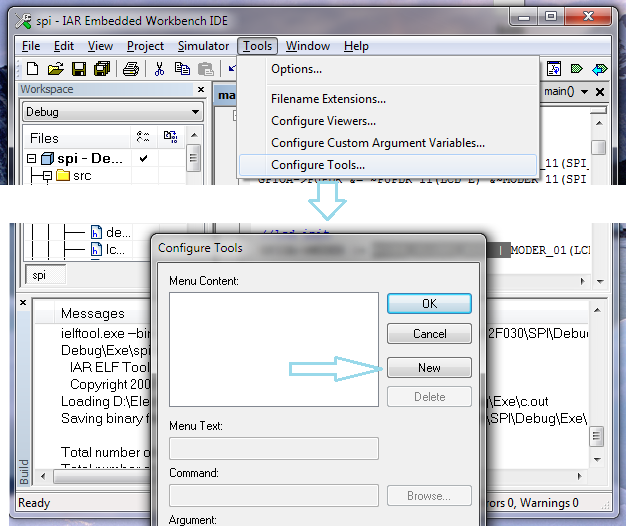The height and width of the screenshot is (526, 626).
Task: Click the Open file folder icon
Action: click(55, 69)
